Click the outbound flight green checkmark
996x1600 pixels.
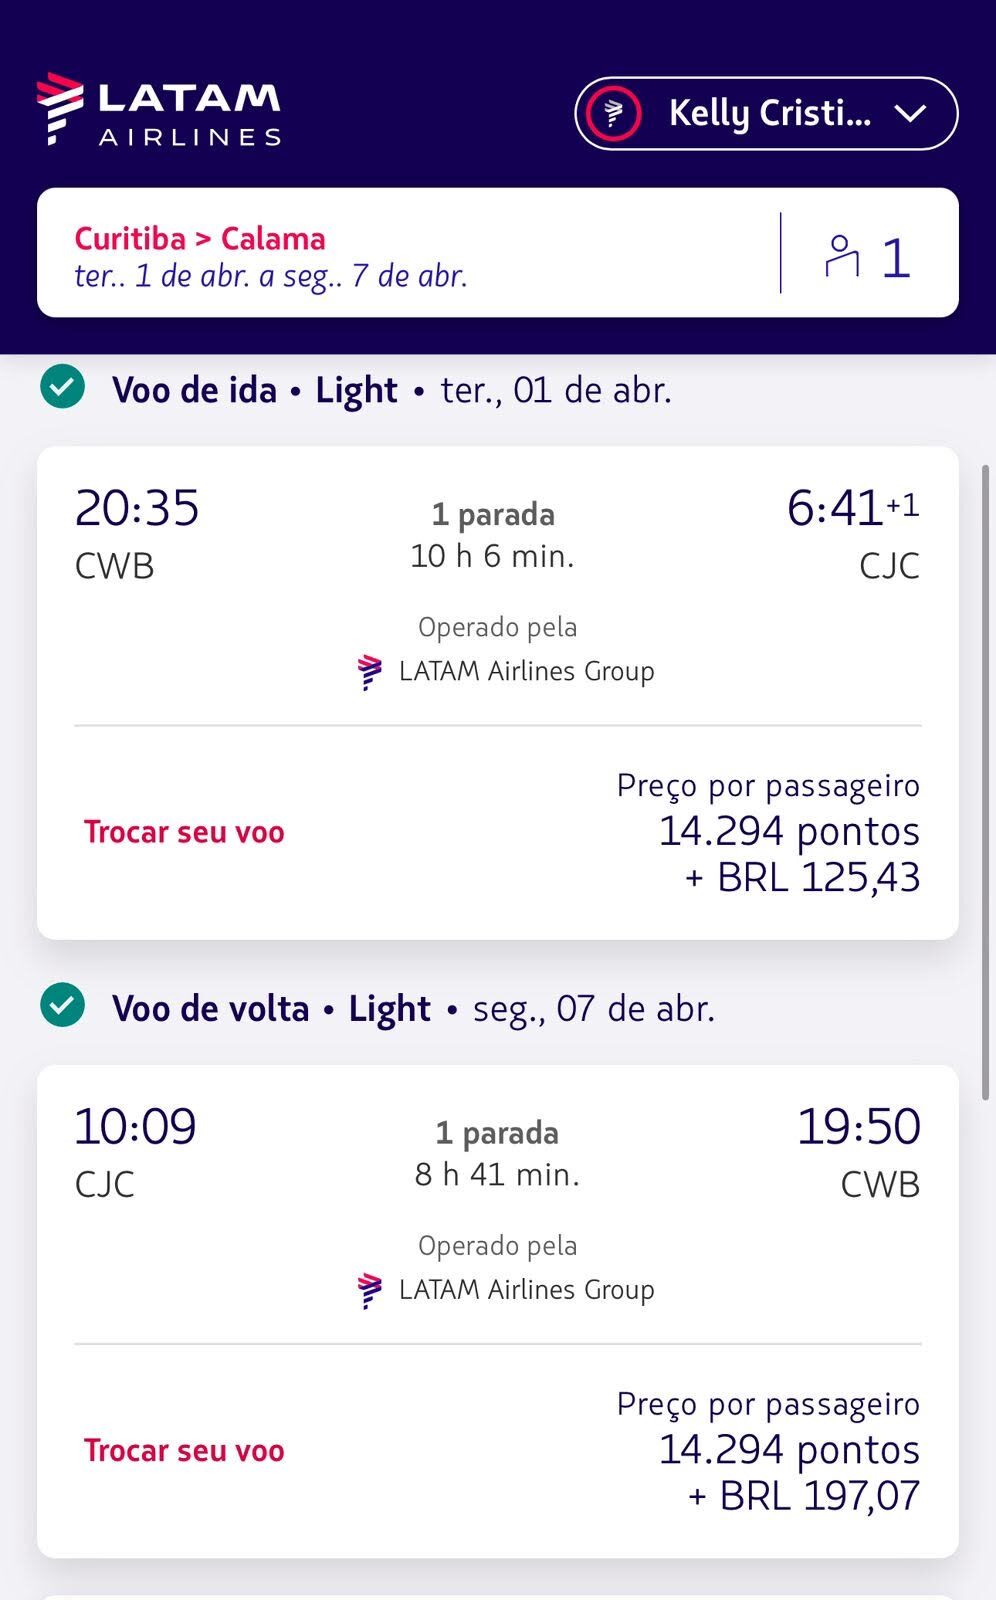coord(63,388)
